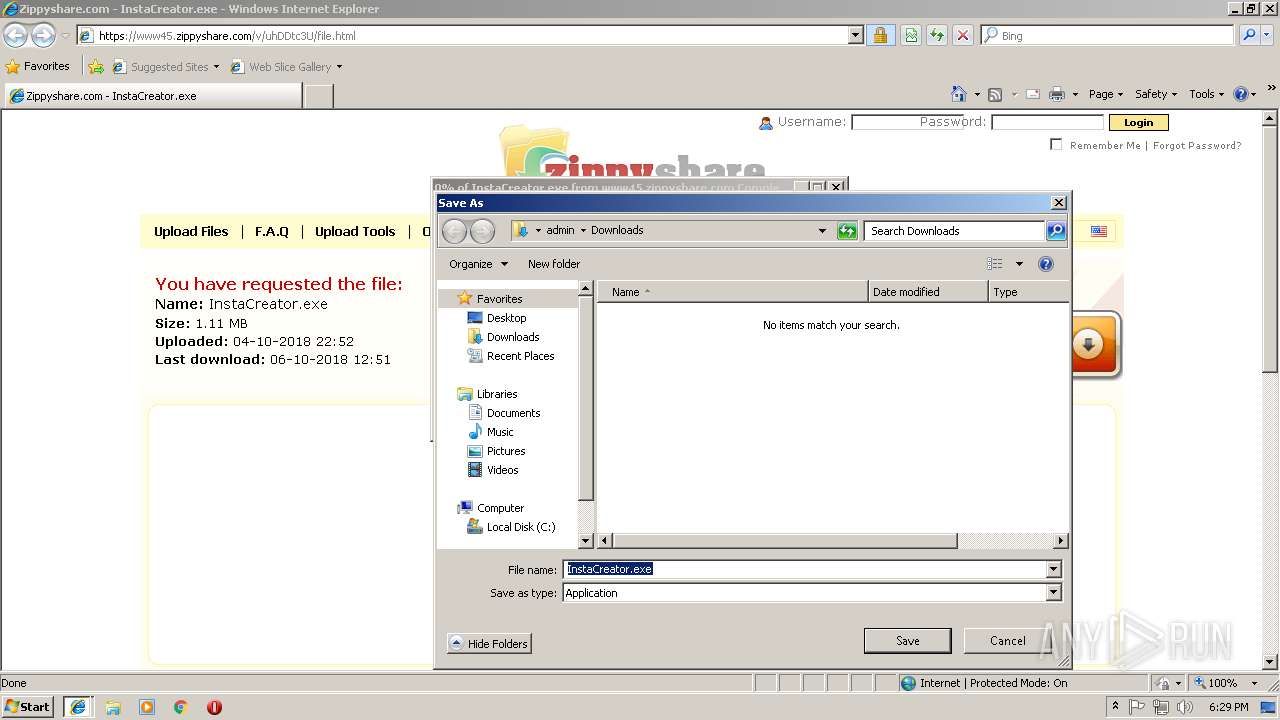Click the refresh page icon in address bar

click(936, 35)
